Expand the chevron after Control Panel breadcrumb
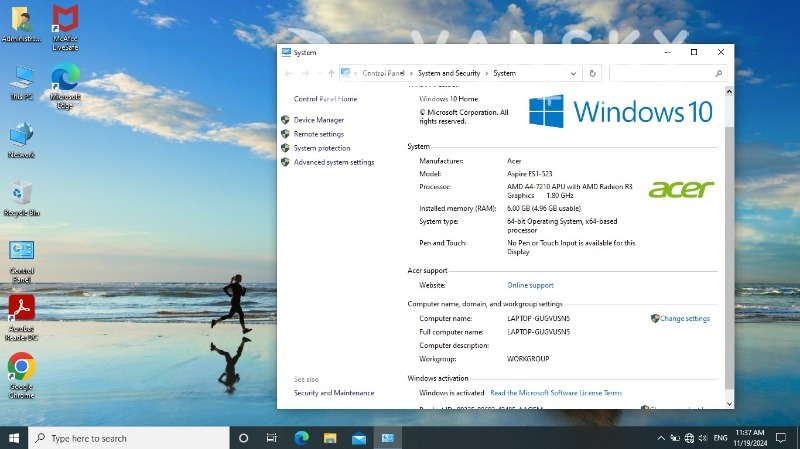This screenshot has width=800, height=449. [412, 73]
